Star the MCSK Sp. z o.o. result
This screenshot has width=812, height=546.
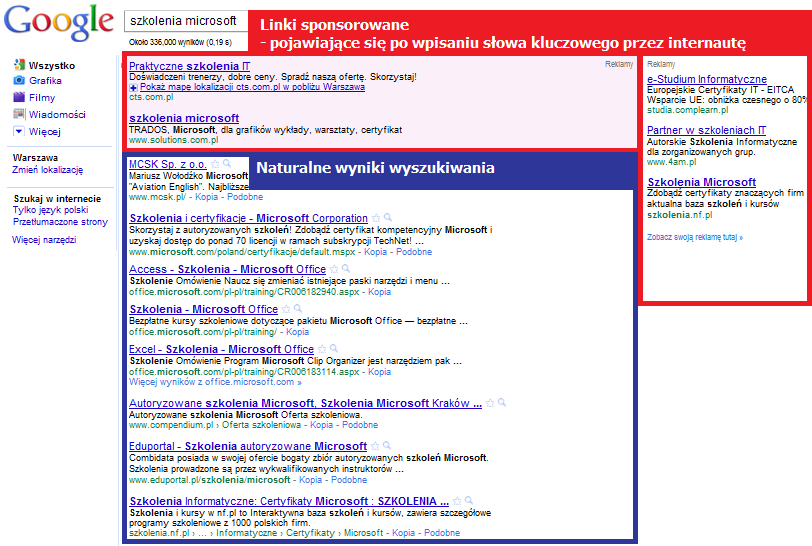(x=215, y=164)
